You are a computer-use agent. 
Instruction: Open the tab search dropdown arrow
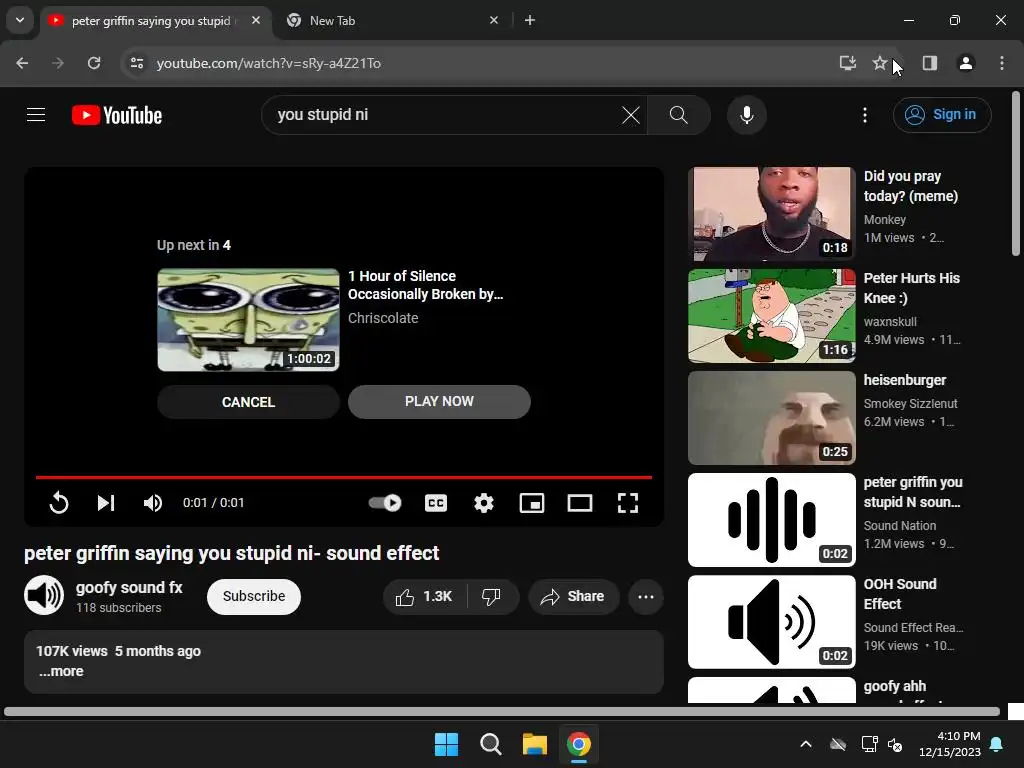(x=20, y=20)
